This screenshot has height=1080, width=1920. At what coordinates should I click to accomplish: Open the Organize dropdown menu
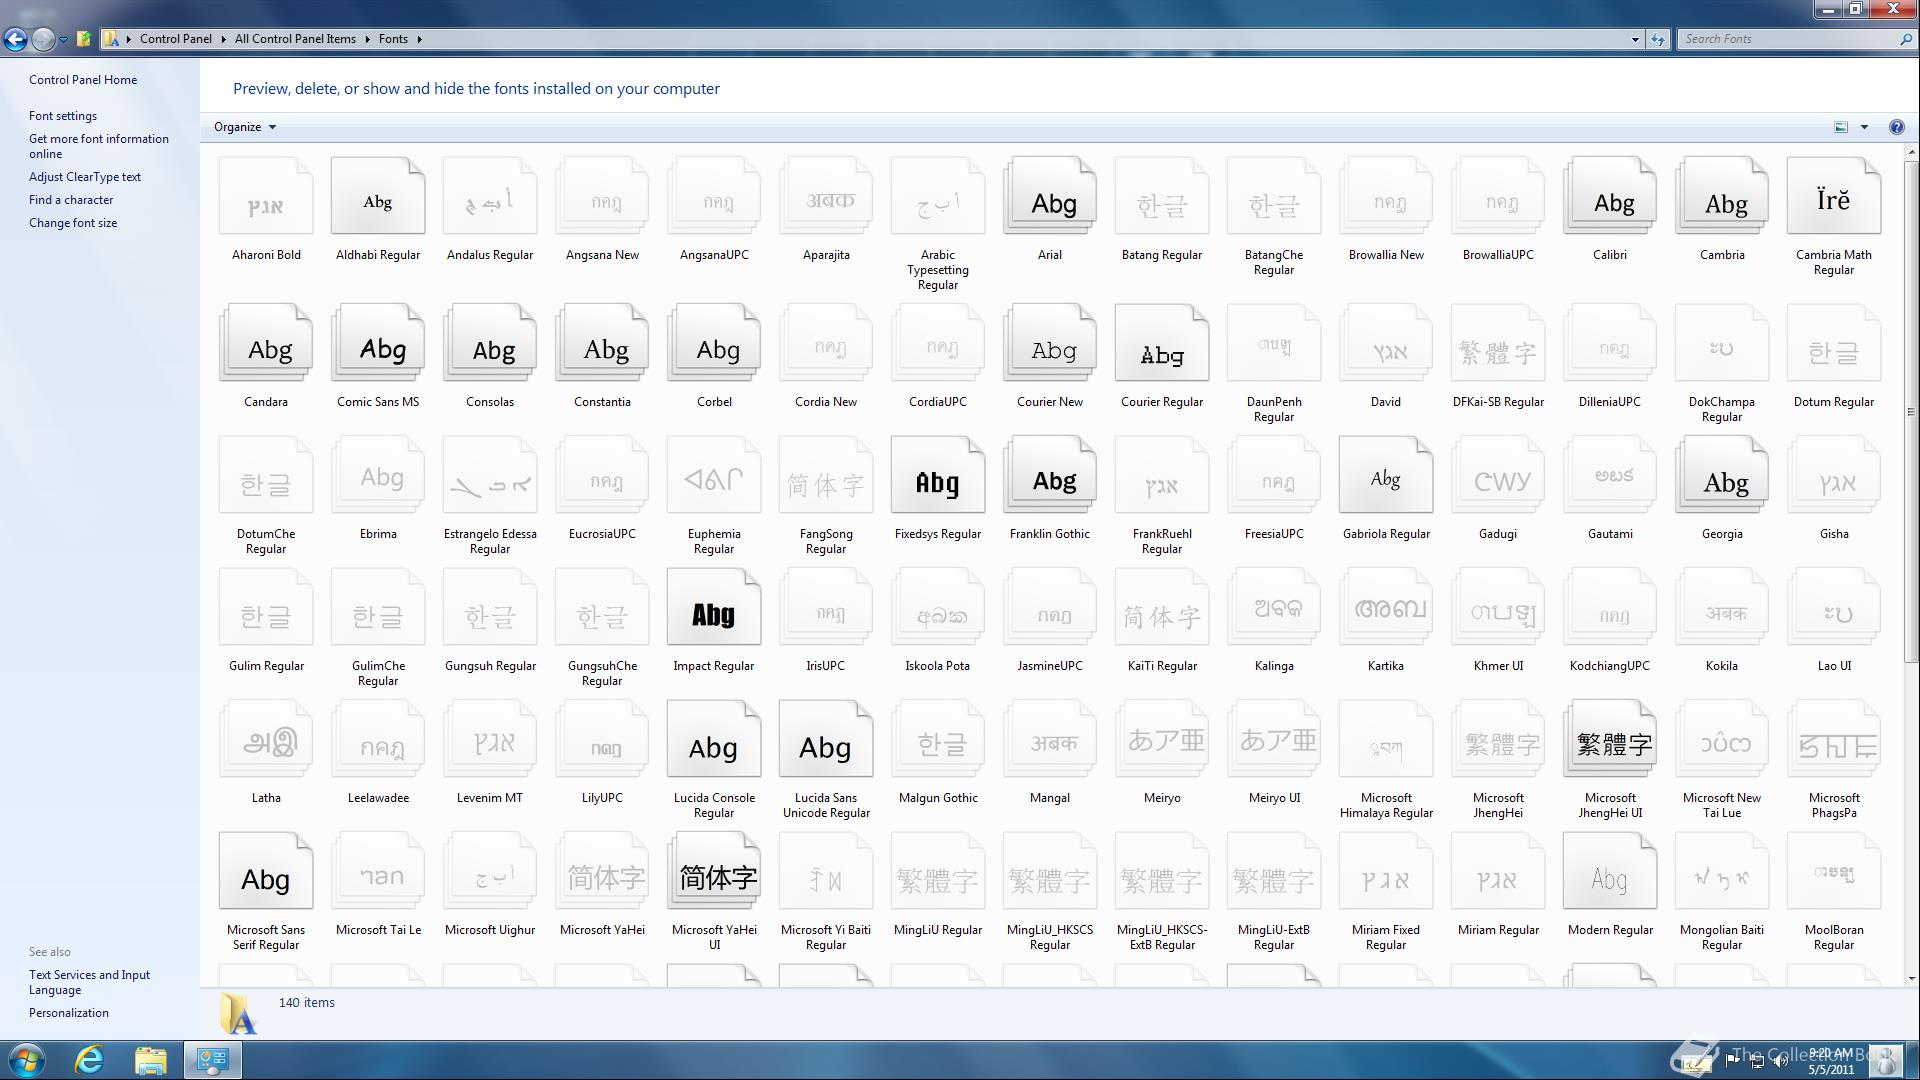tap(244, 127)
